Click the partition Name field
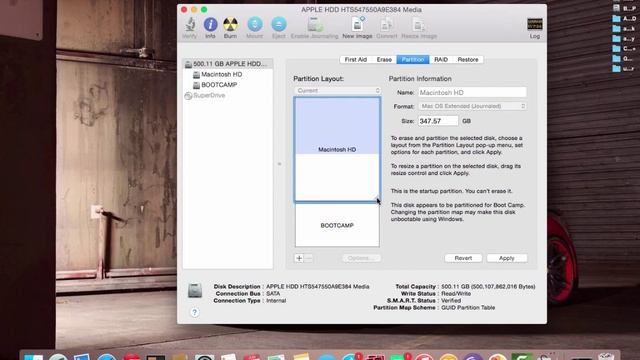Viewport: 640px width, 360px height. [473, 93]
